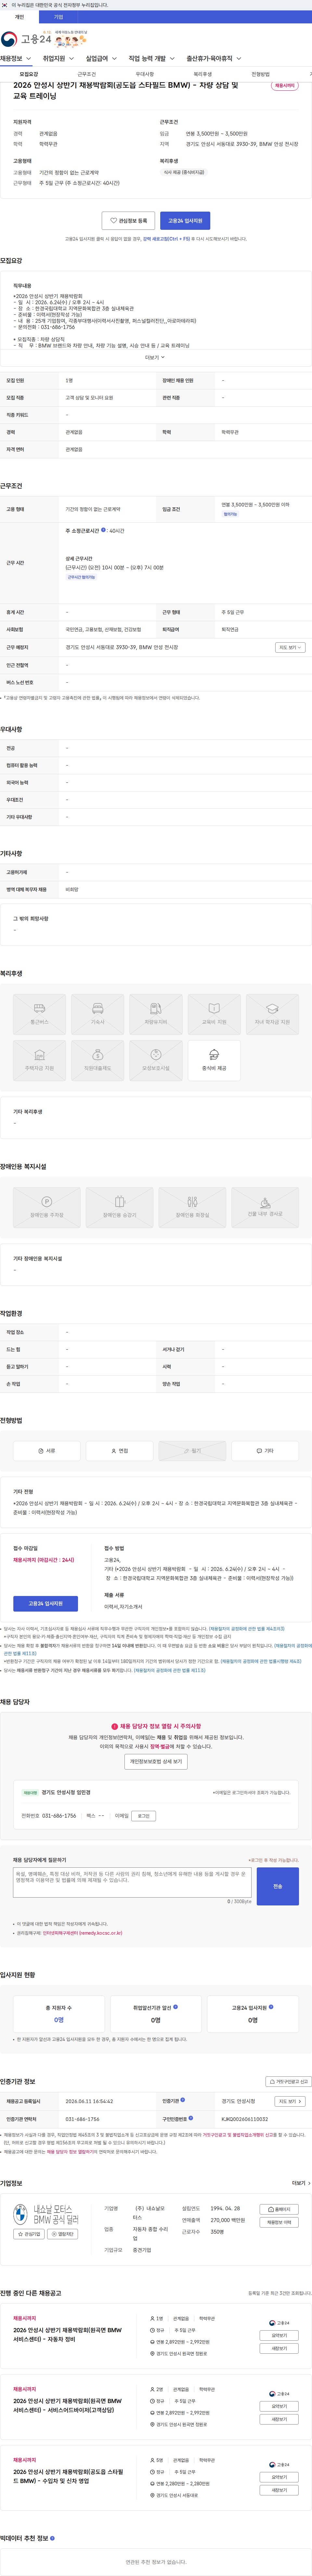312x2576 pixels.
Task: Jump to the 복리후생 section tab
Action: click(x=203, y=74)
